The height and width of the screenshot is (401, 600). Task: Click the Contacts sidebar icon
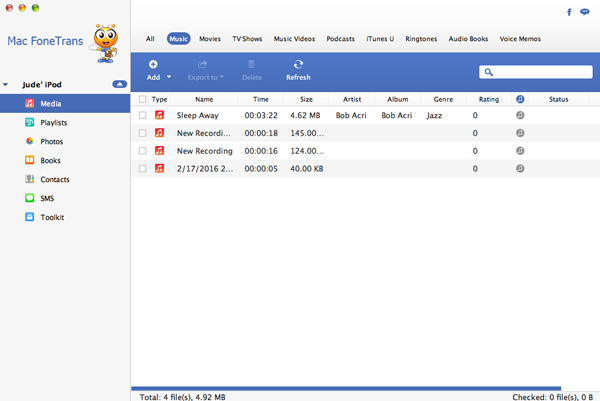tap(29, 179)
